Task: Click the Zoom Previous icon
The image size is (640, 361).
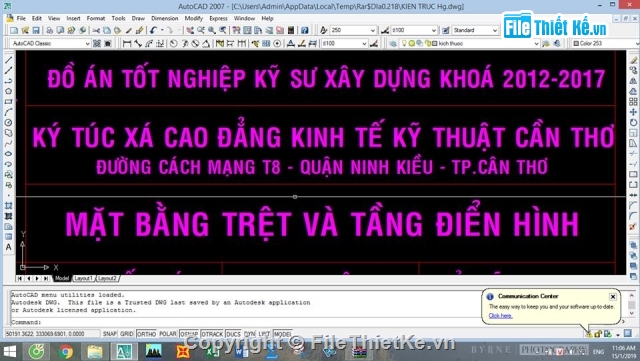Action: (x=222, y=30)
